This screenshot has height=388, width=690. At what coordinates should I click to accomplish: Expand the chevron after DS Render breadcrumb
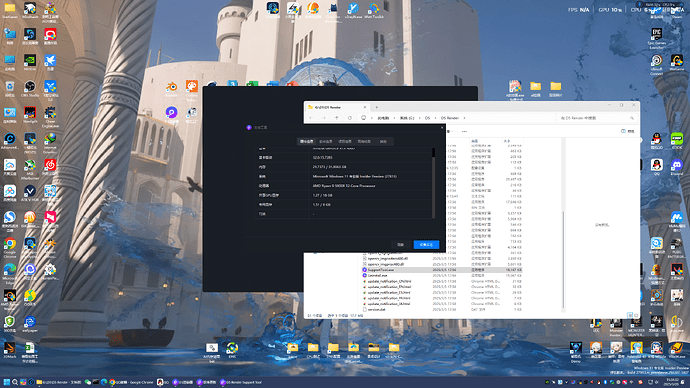pos(464,118)
